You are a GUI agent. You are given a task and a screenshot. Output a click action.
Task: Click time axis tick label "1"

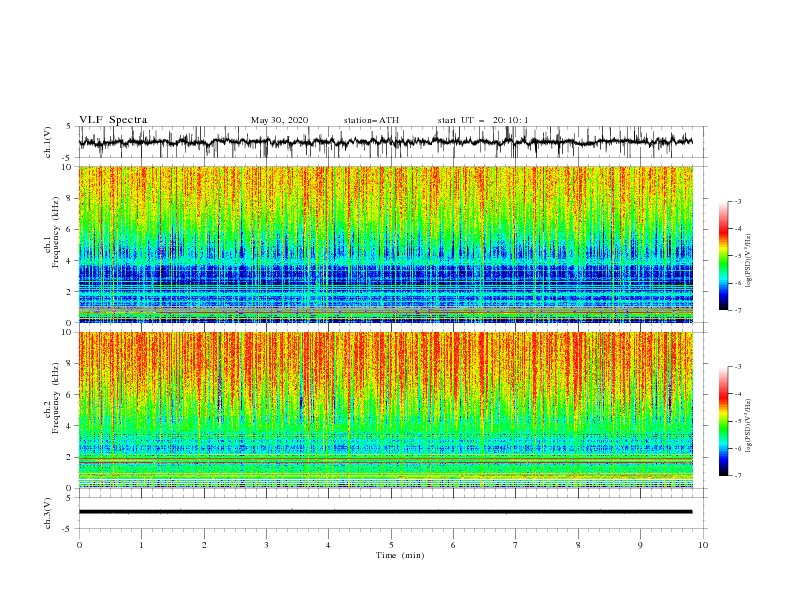pos(141,545)
